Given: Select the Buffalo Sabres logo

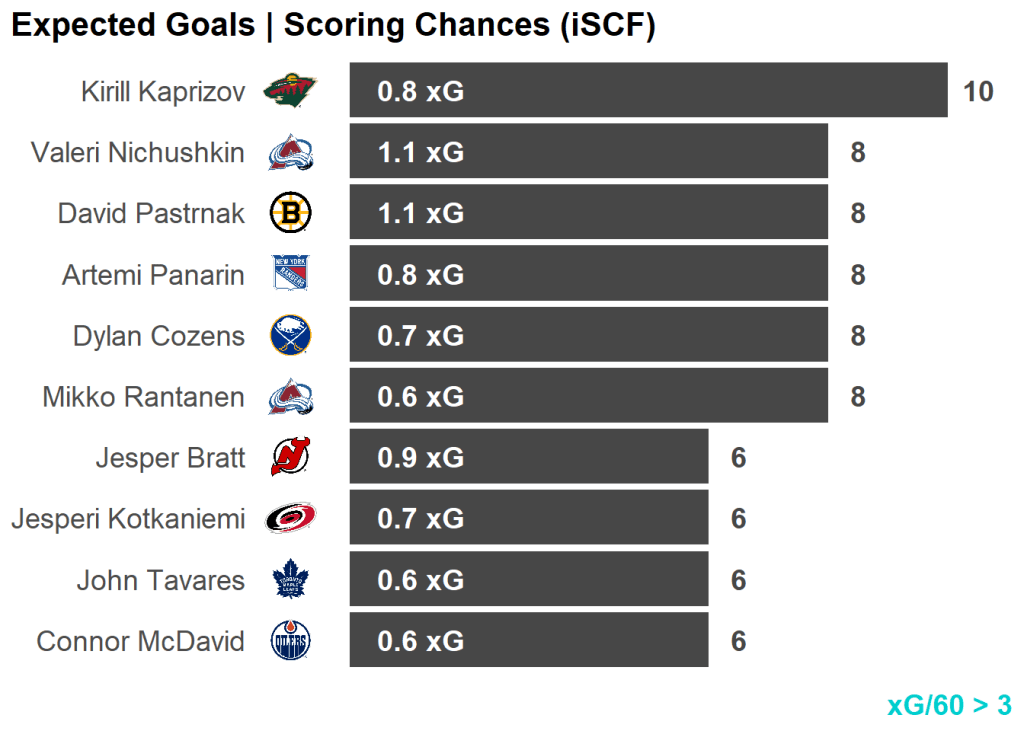Looking at the screenshot, I should 290,336.
